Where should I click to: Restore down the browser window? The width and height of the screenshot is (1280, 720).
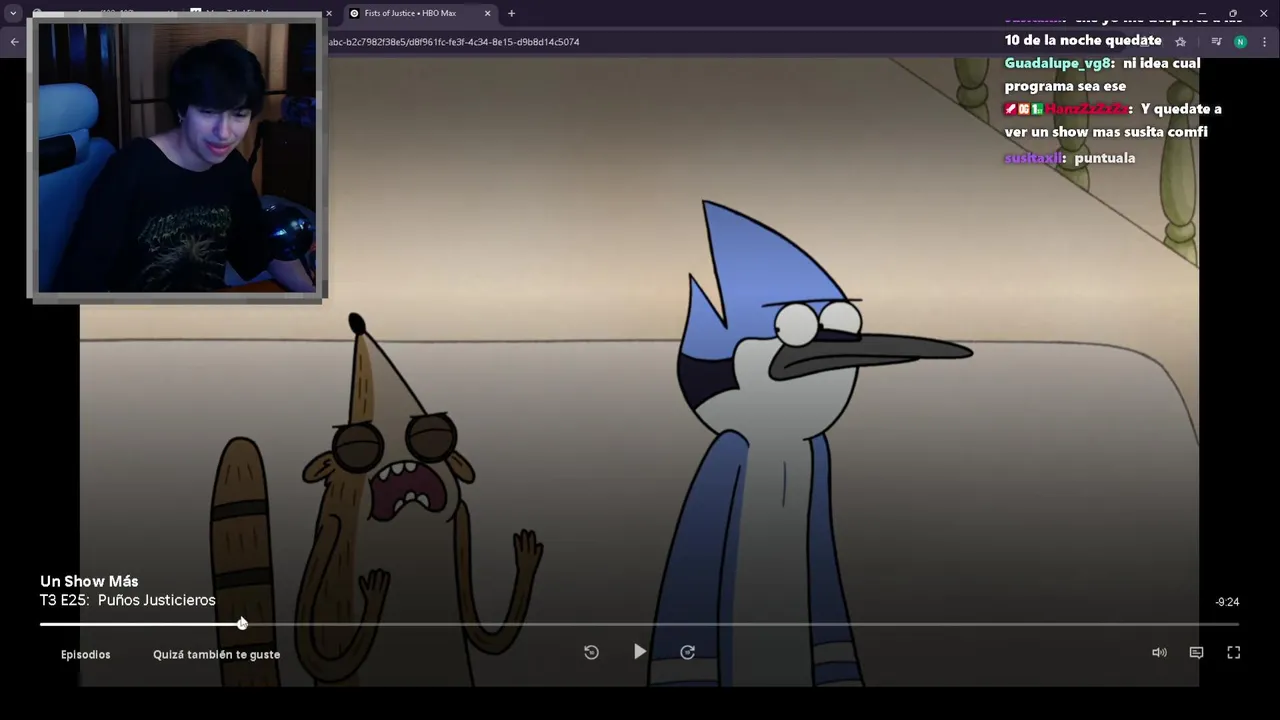pyautogui.click(x=1233, y=13)
